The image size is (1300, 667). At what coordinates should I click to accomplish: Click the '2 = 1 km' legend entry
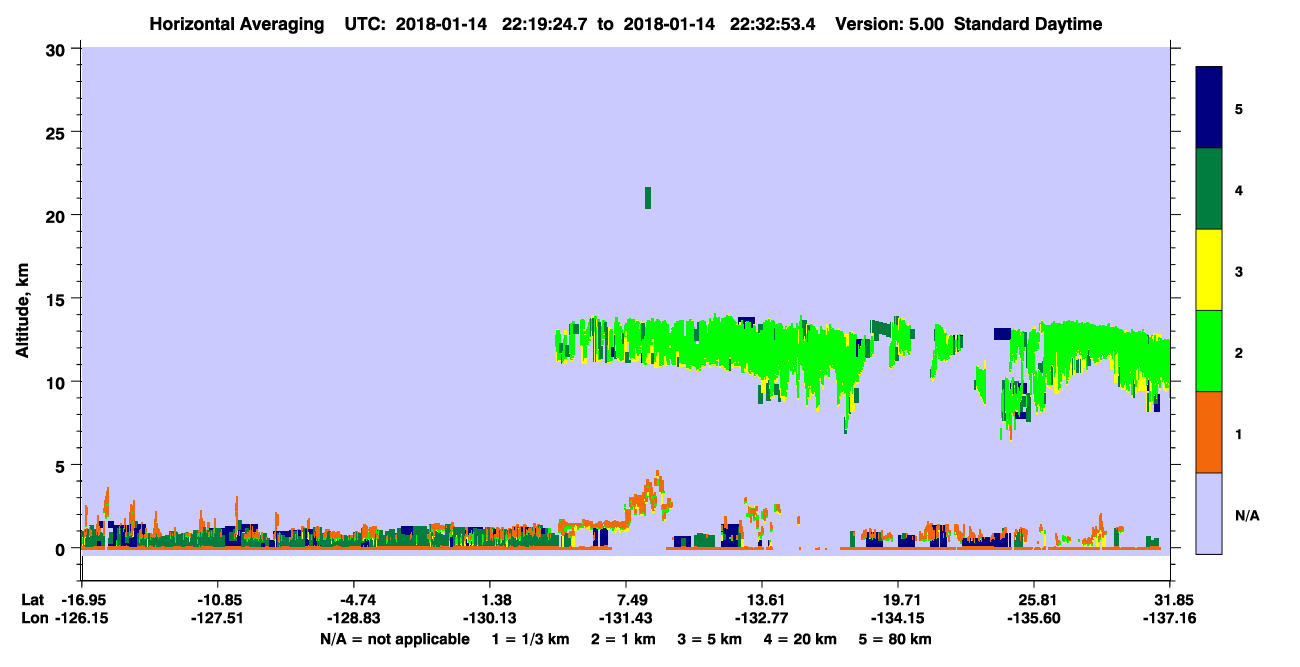[624, 639]
